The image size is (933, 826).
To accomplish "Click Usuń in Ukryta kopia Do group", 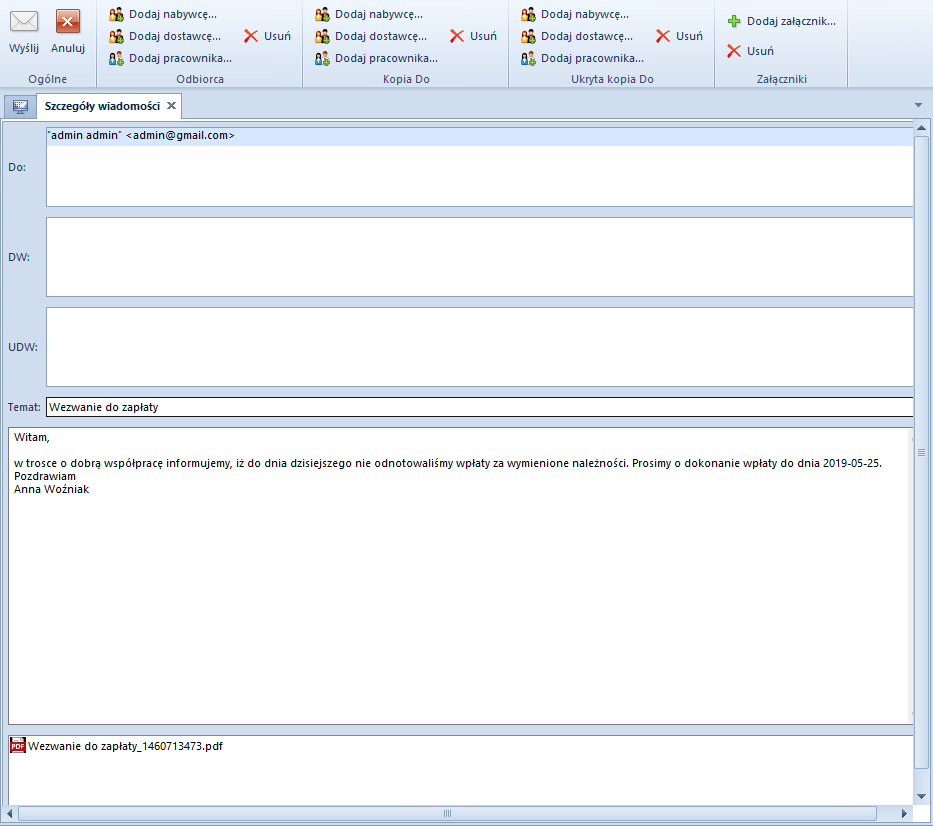I will click(680, 36).
